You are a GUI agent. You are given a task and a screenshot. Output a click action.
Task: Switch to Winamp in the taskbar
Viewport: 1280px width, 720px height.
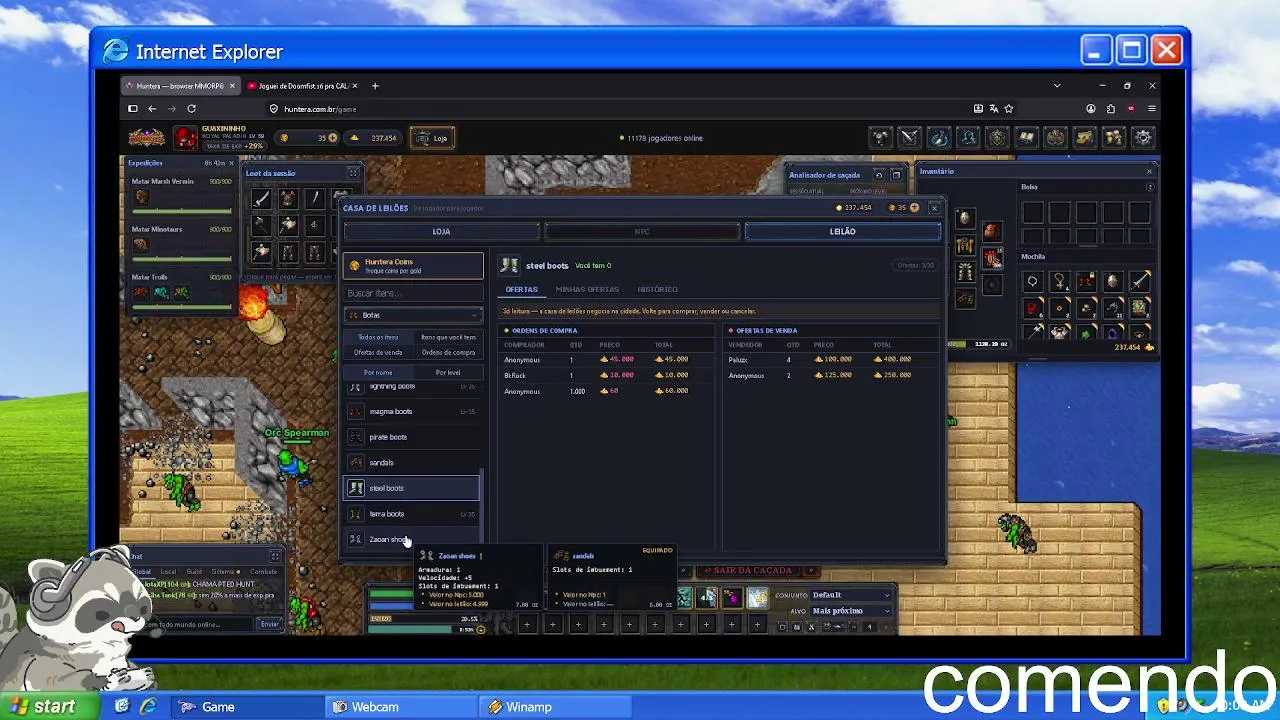pos(554,707)
